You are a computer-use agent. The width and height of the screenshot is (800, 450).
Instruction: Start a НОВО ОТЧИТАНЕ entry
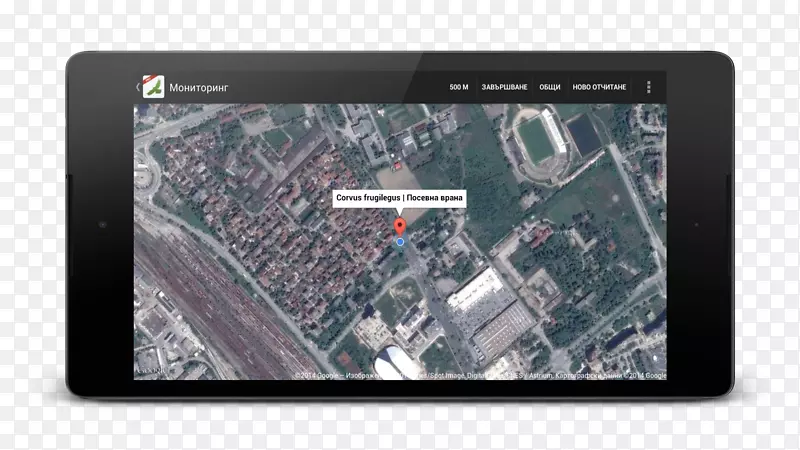pos(599,87)
